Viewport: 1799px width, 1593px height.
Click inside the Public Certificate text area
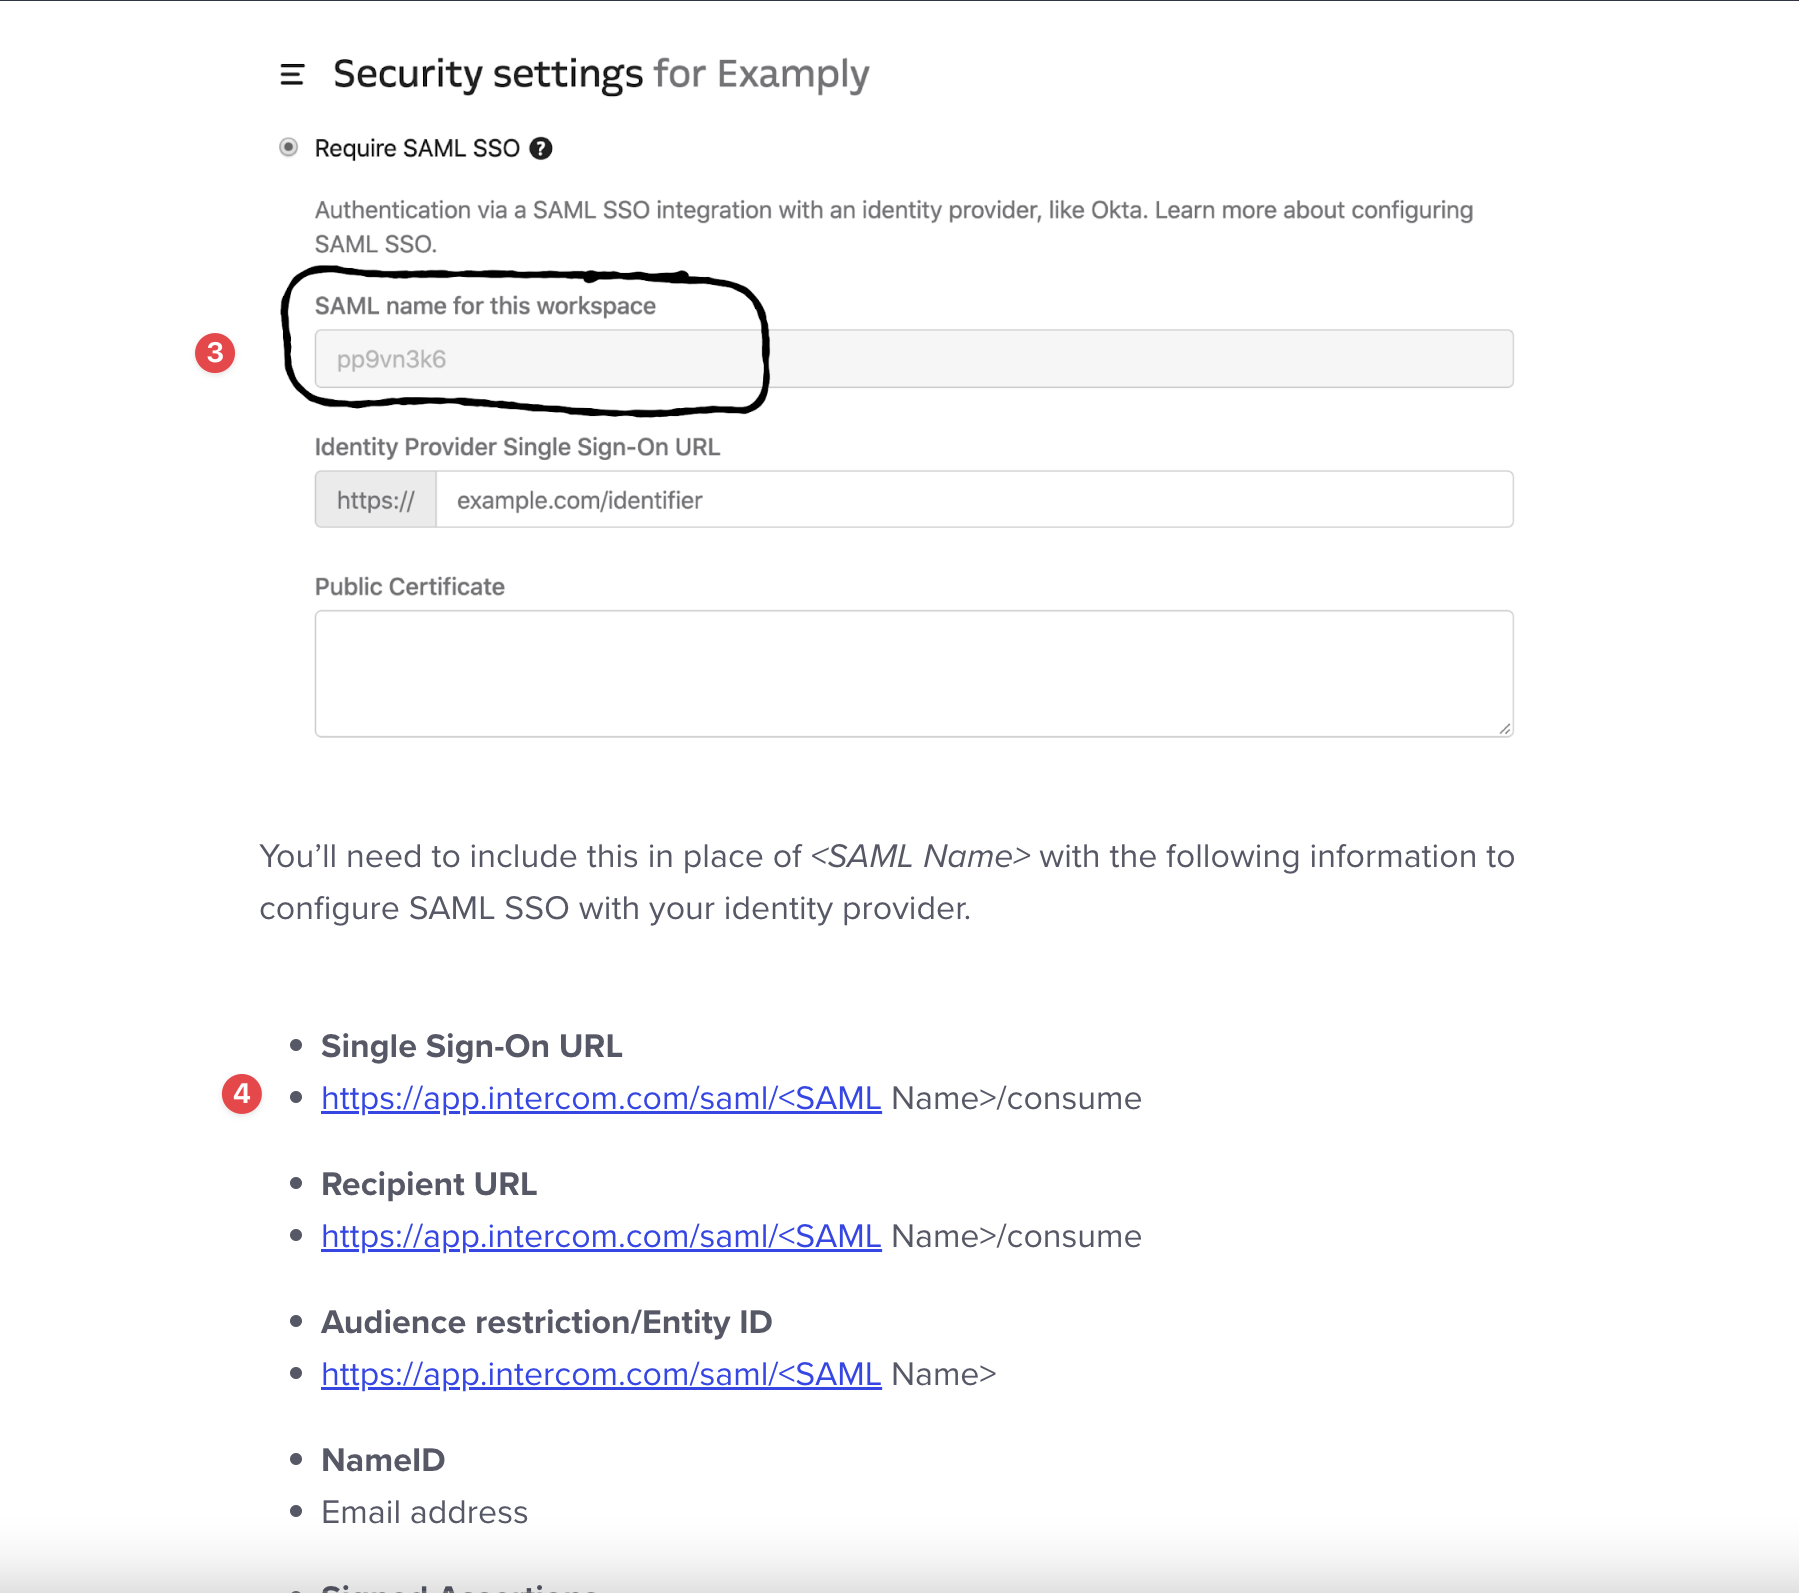coord(912,673)
